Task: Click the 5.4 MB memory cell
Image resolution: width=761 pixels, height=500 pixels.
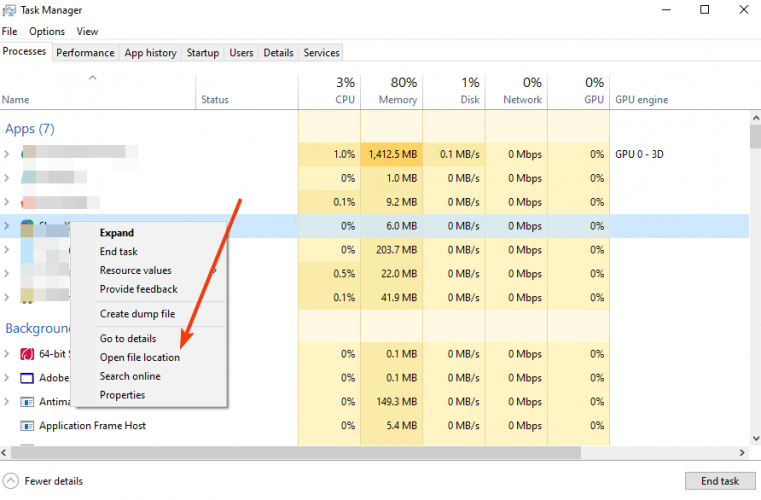Action: 391,426
